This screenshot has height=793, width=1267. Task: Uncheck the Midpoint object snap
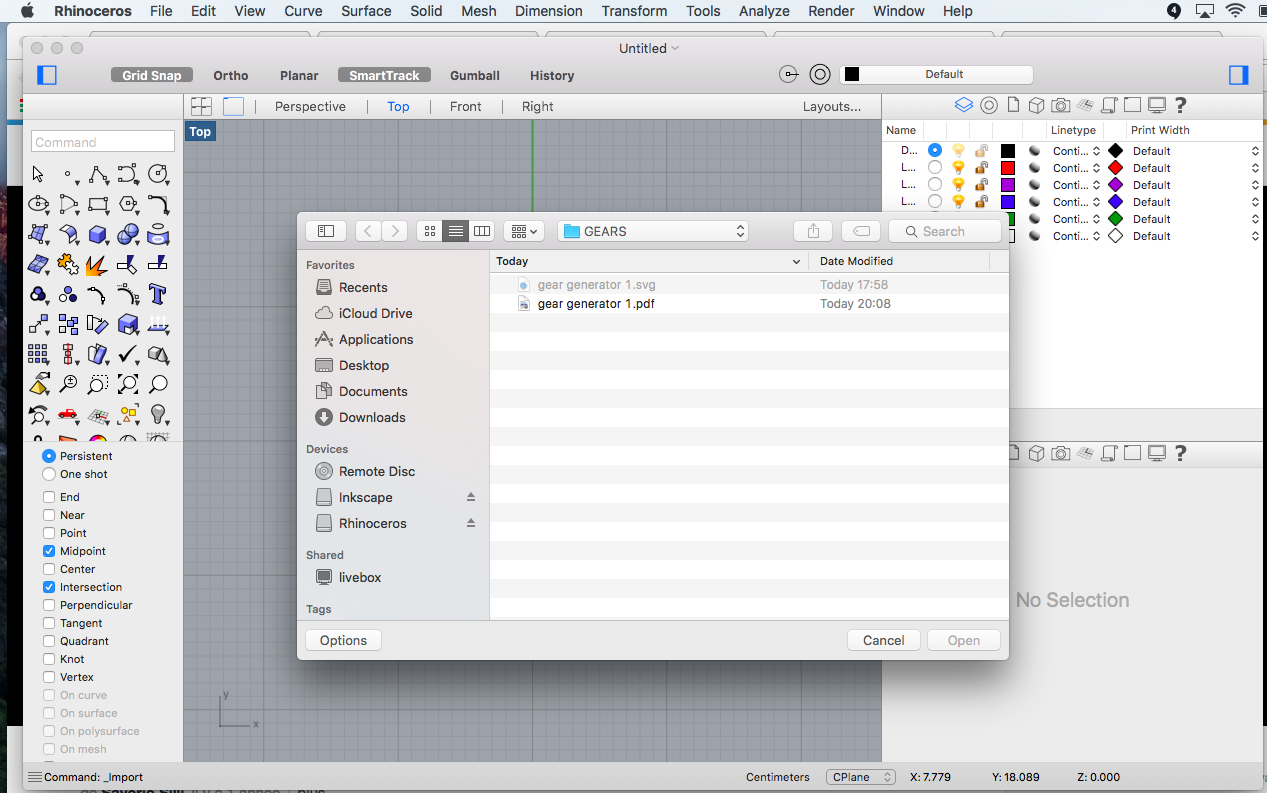tap(49, 551)
